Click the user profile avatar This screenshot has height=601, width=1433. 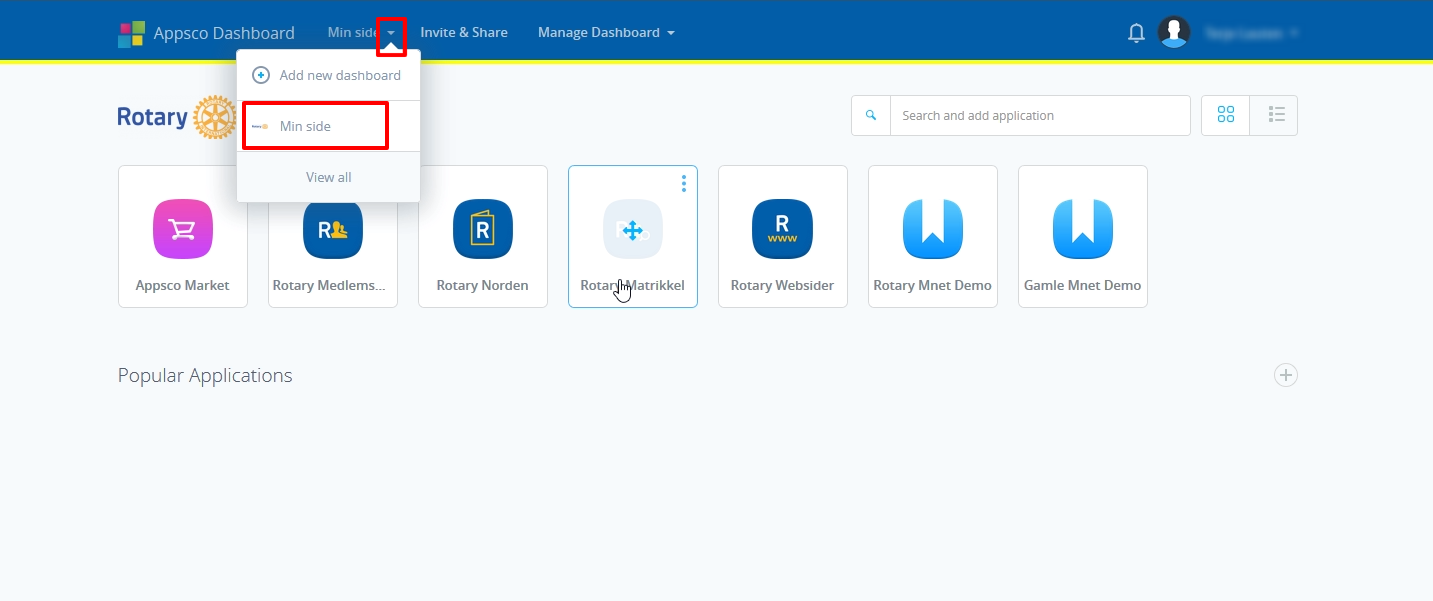point(1174,32)
